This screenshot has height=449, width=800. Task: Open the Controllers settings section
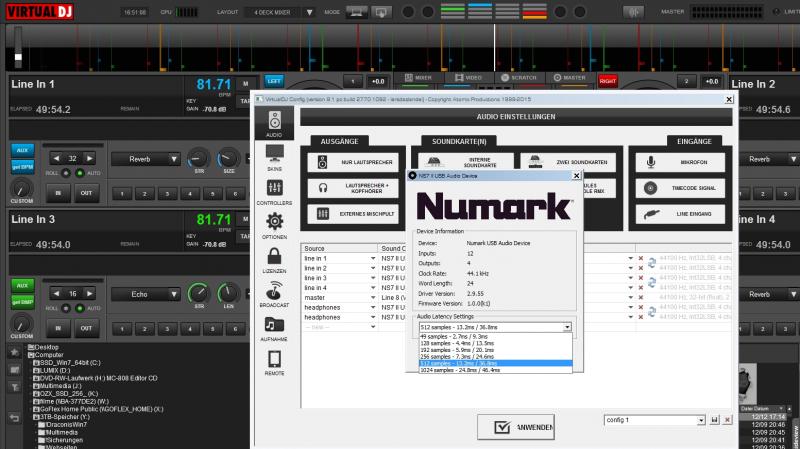[x=274, y=190]
